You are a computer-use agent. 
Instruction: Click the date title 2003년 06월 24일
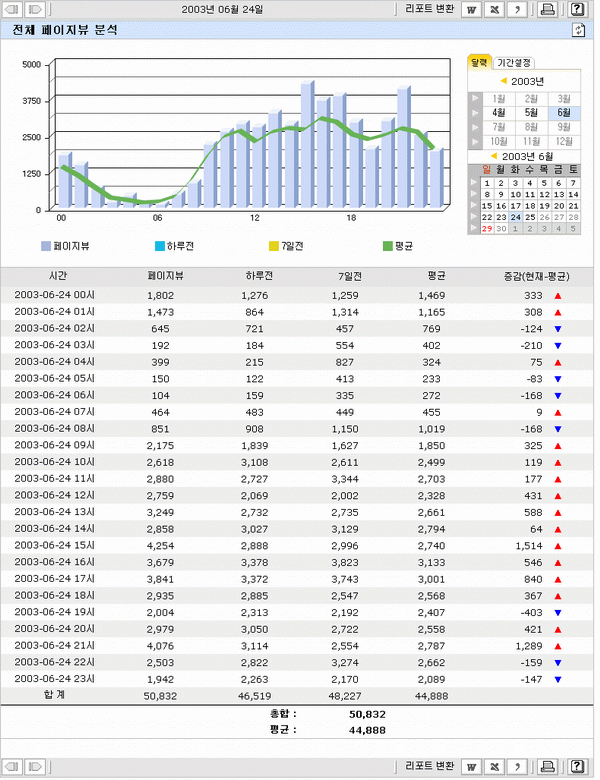[222, 9]
